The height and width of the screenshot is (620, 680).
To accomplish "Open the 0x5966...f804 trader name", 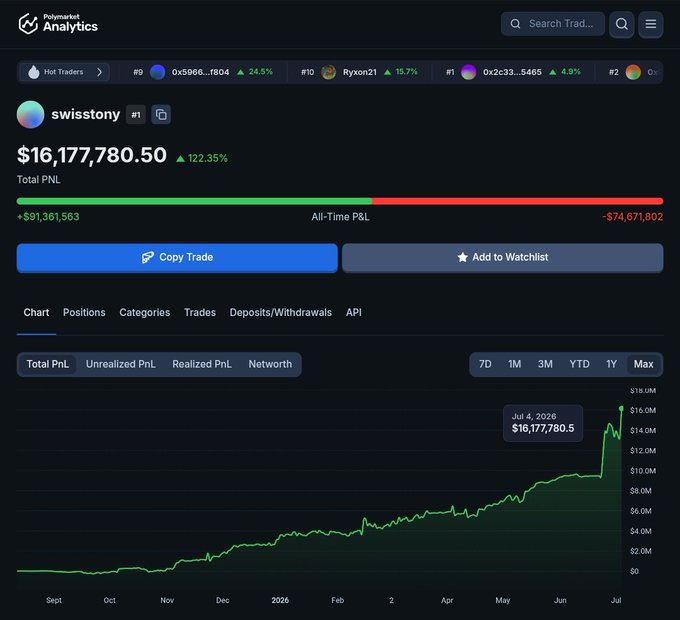I will [x=200, y=72].
